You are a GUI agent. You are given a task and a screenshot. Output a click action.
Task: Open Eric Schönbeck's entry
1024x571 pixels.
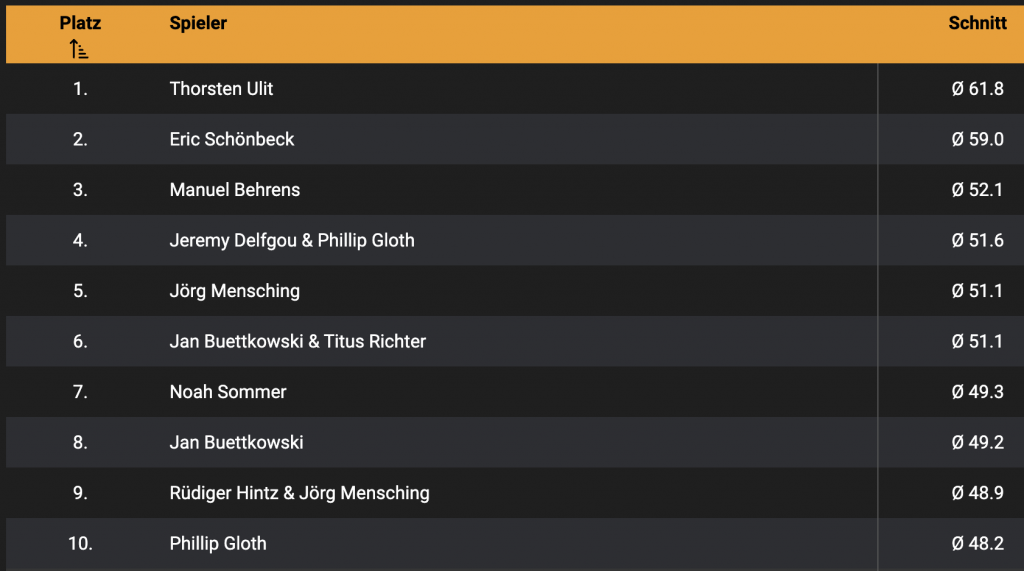[232, 139]
